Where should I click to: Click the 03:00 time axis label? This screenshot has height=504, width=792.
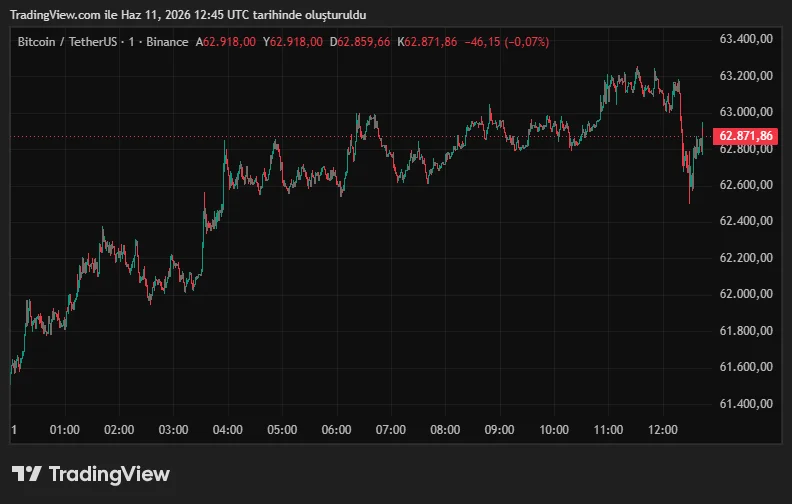[x=173, y=430]
